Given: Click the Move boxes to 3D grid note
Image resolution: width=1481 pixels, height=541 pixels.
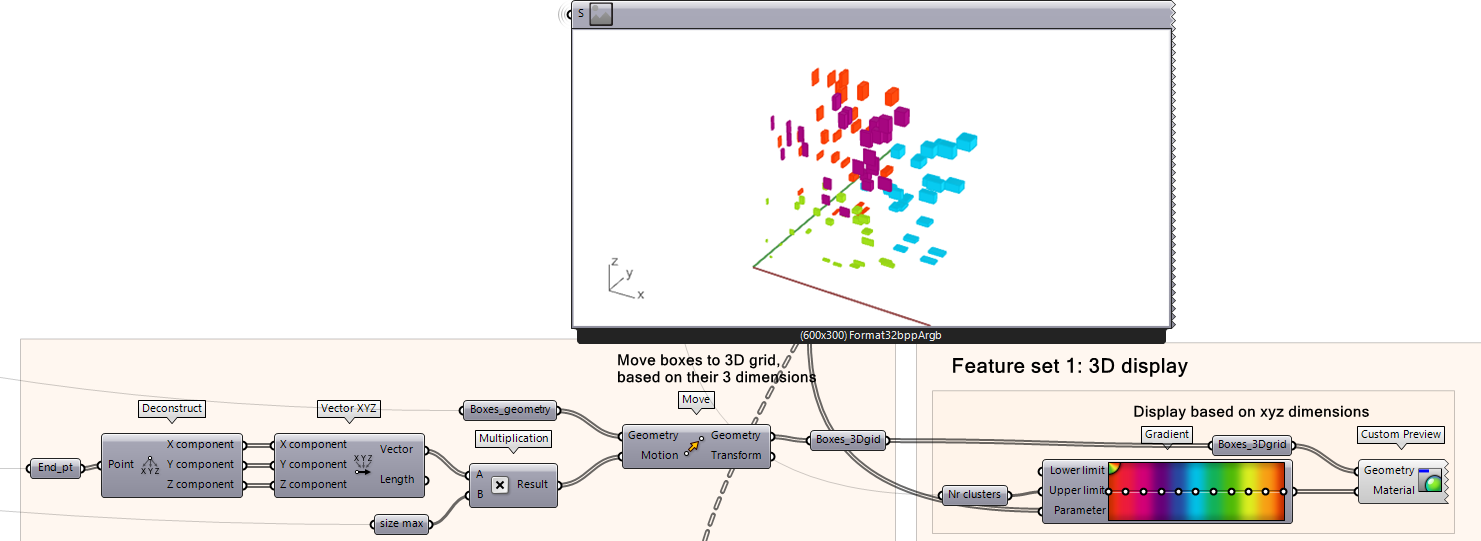Looking at the screenshot, I should 717,369.
